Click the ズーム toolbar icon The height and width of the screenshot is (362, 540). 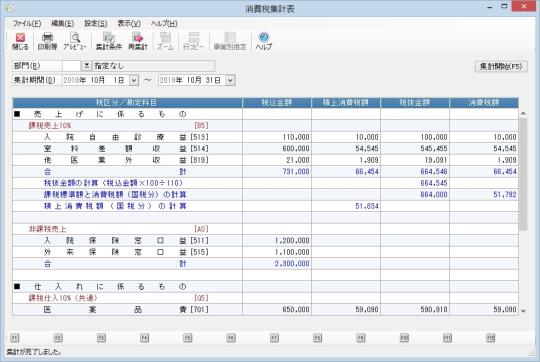click(x=165, y=41)
